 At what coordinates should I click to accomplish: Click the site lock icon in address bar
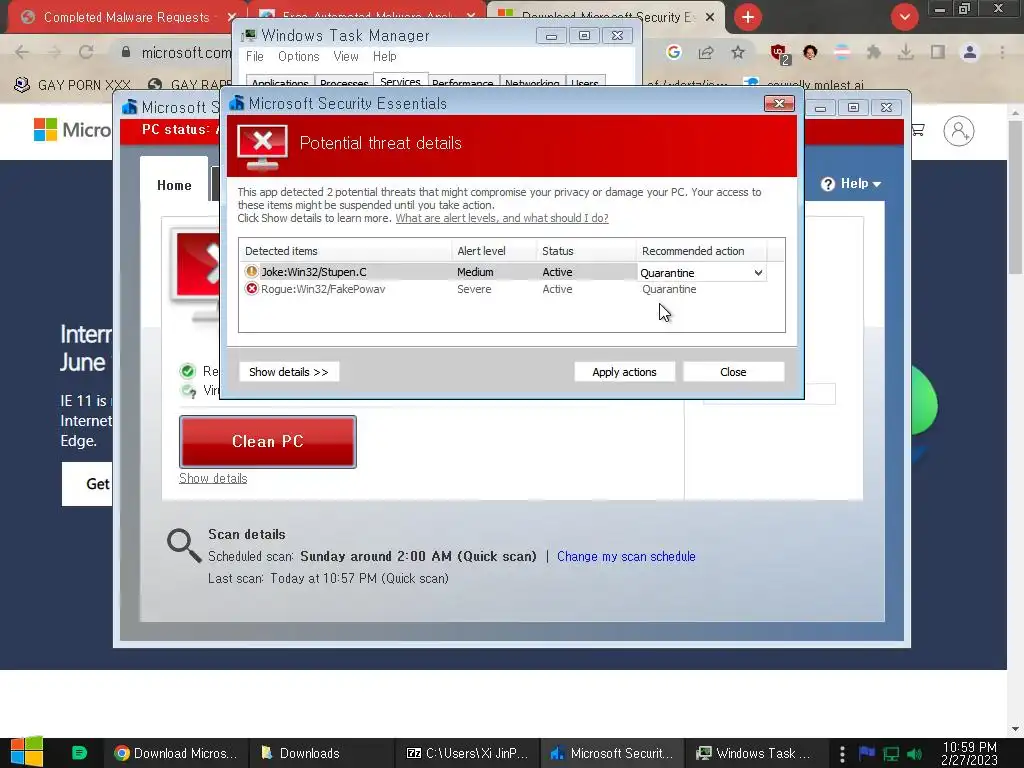click(126, 52)
